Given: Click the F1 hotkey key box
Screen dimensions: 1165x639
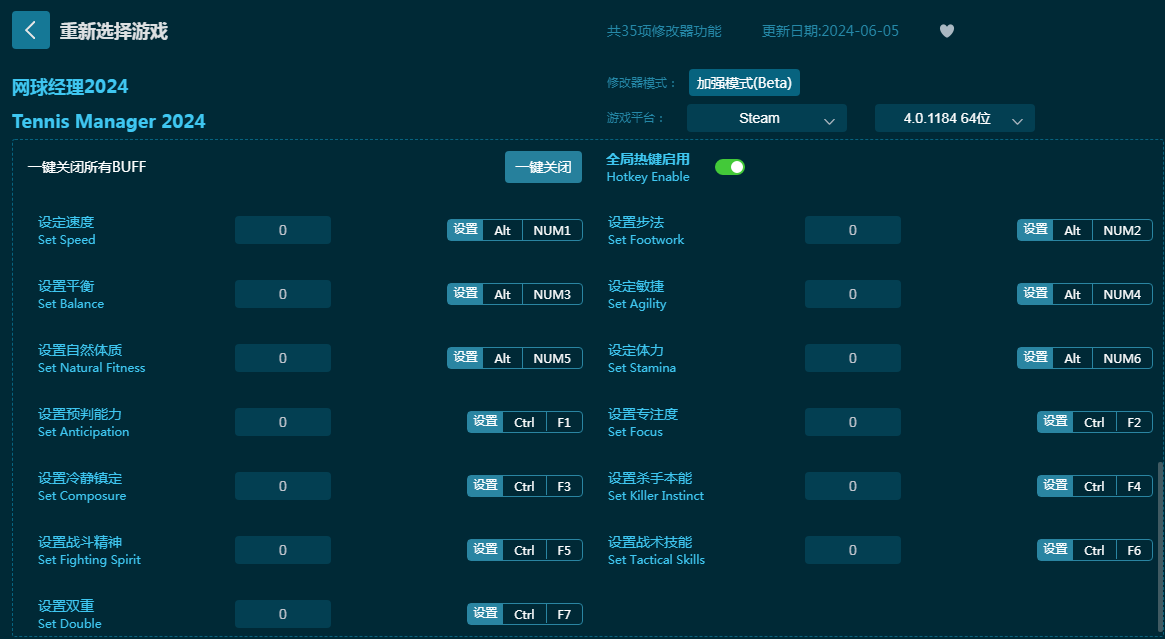Looking at the screenshot, I should click(564, 422).
